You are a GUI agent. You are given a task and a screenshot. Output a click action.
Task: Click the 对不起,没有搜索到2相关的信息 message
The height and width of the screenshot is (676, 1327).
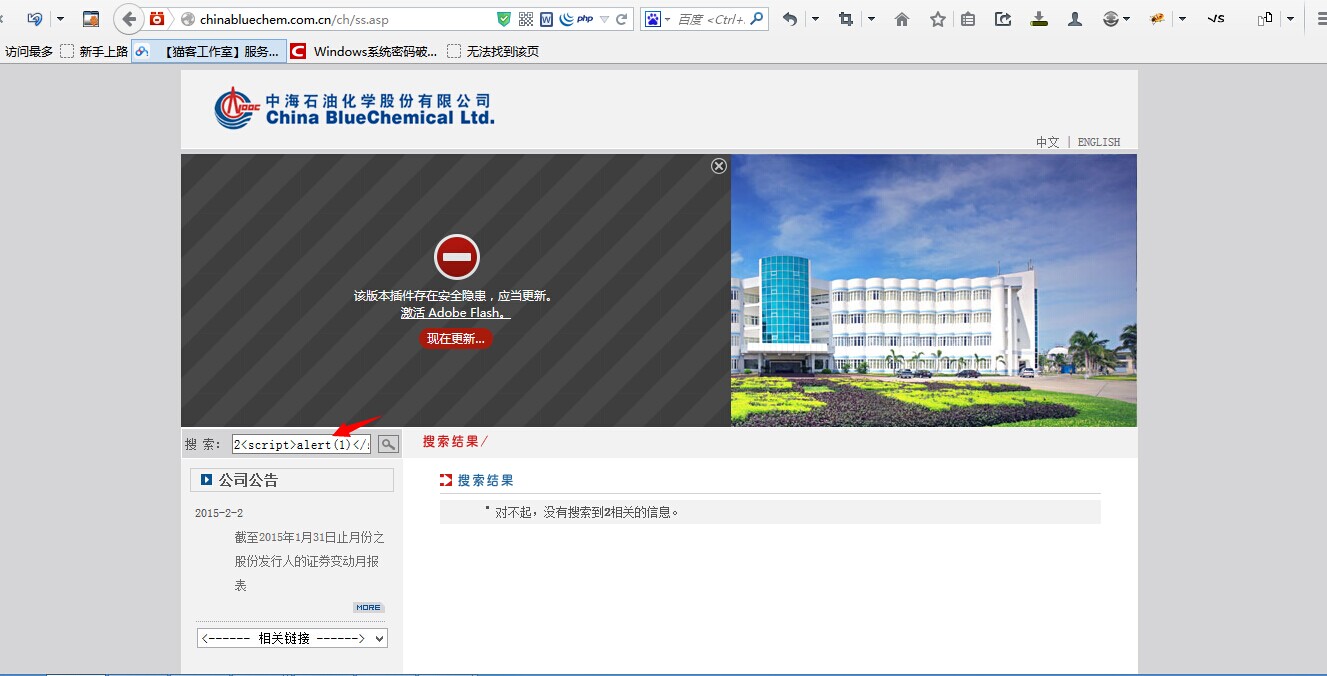[x=587, y=512]
